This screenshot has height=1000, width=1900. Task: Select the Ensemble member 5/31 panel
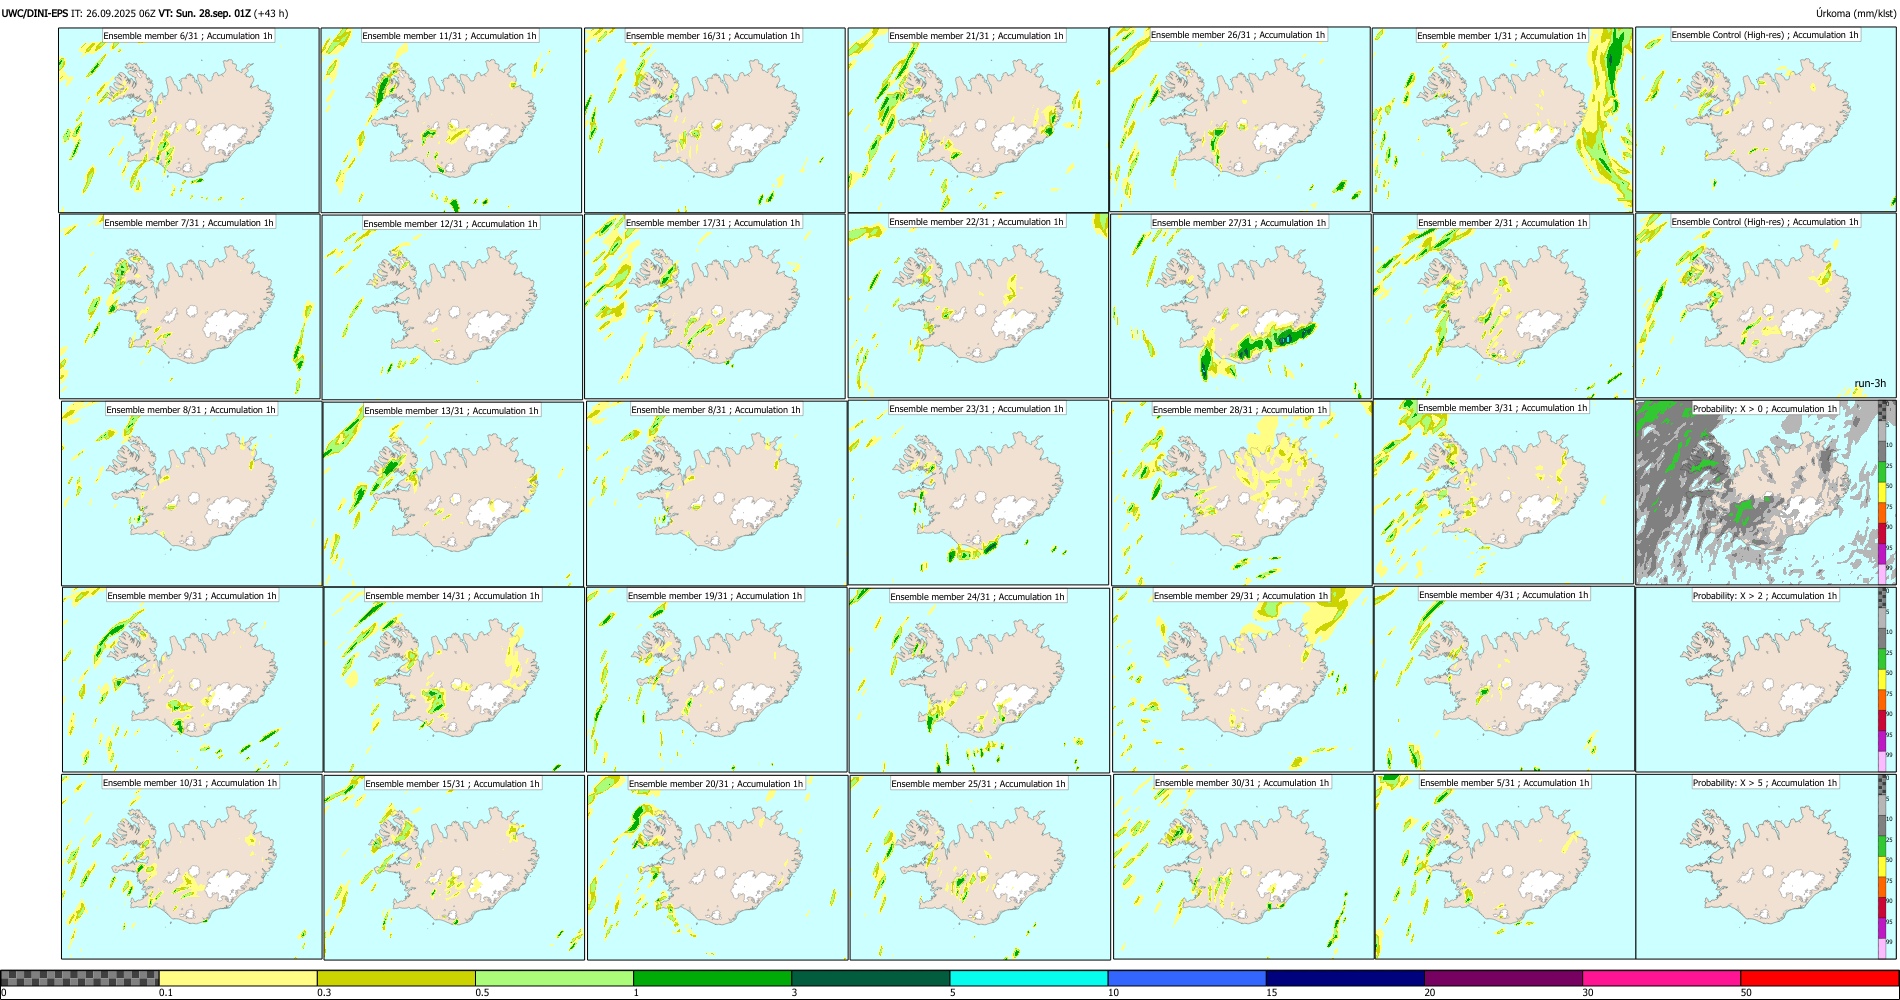click(x=1505, y=867)
